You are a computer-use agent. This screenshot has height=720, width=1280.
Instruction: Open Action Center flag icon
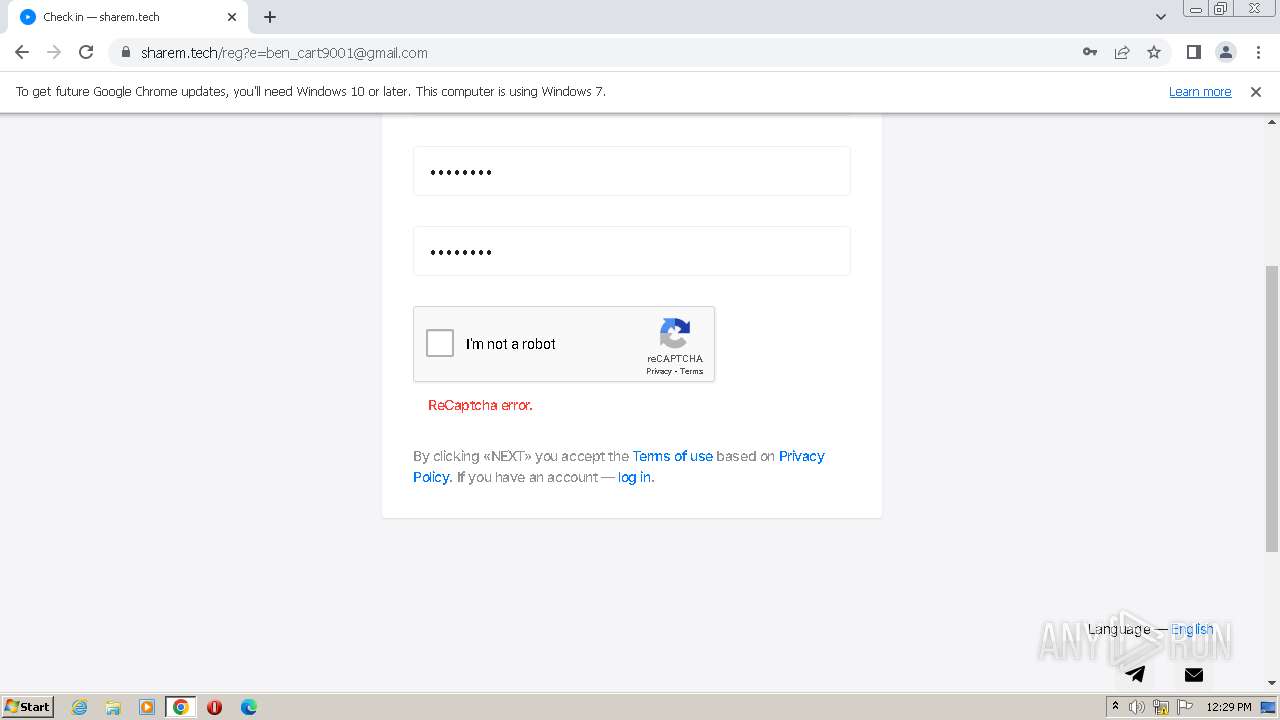point(1184,707)
